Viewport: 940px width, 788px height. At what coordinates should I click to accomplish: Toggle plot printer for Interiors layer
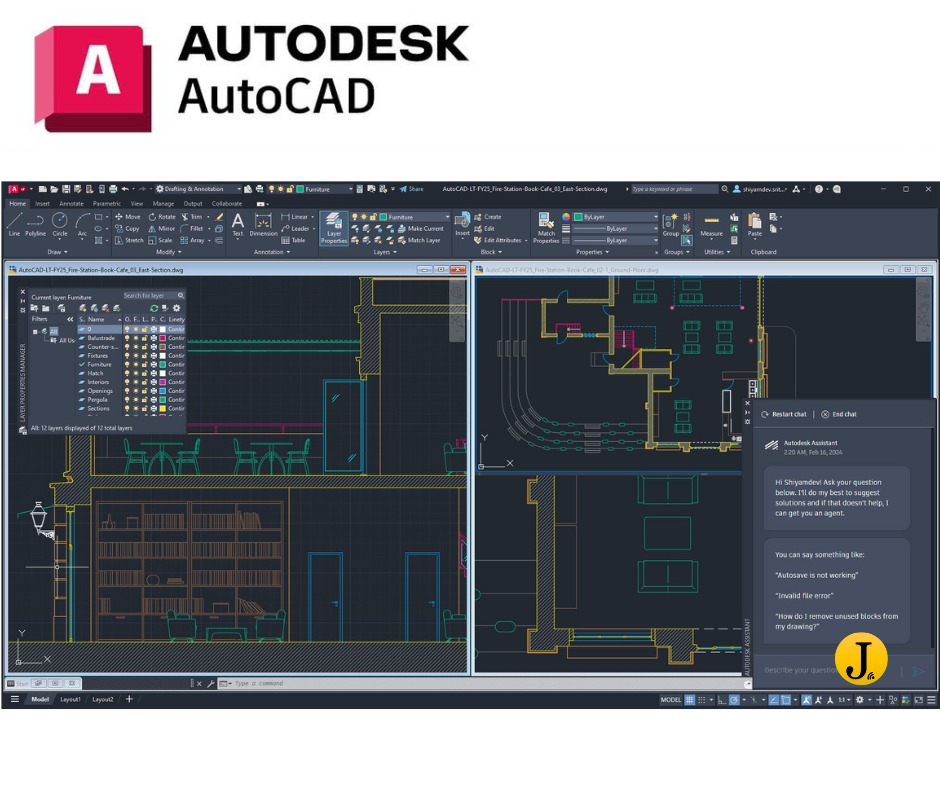click(x=153, y=382)
